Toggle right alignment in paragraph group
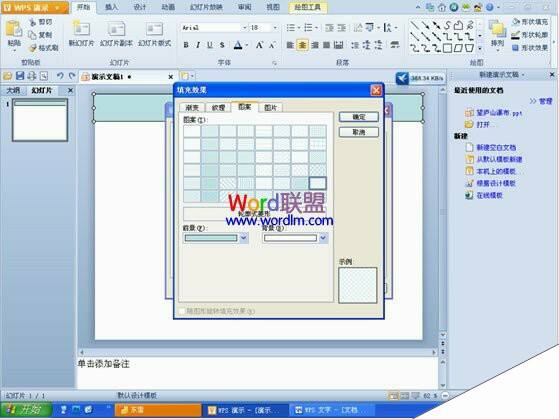 (315, 45)
